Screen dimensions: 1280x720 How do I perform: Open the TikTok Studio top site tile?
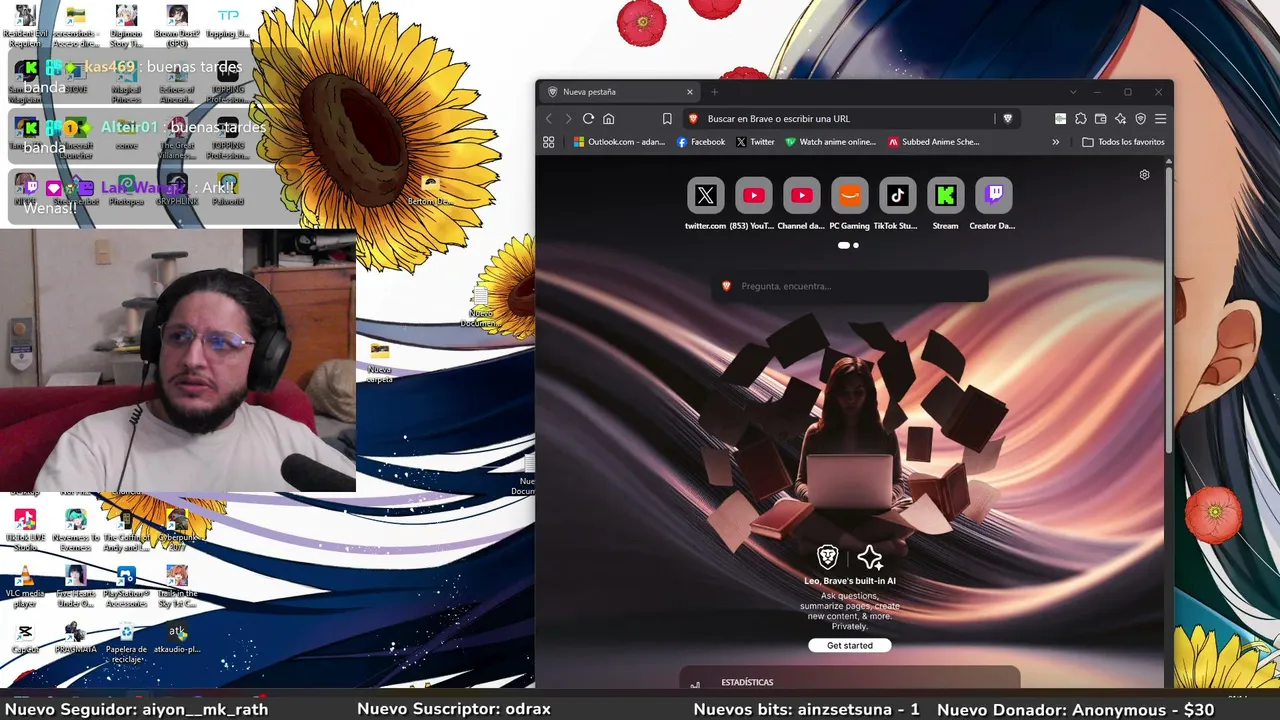click(898, 196)
